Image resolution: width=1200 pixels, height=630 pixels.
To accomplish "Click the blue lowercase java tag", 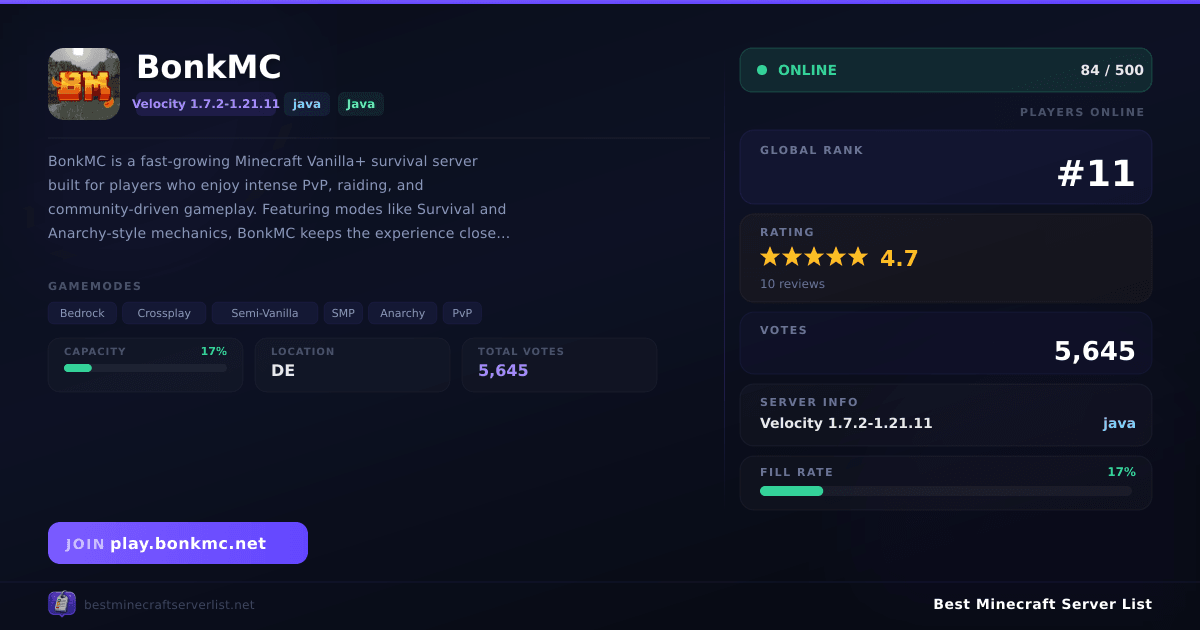I will click(307, 104).
